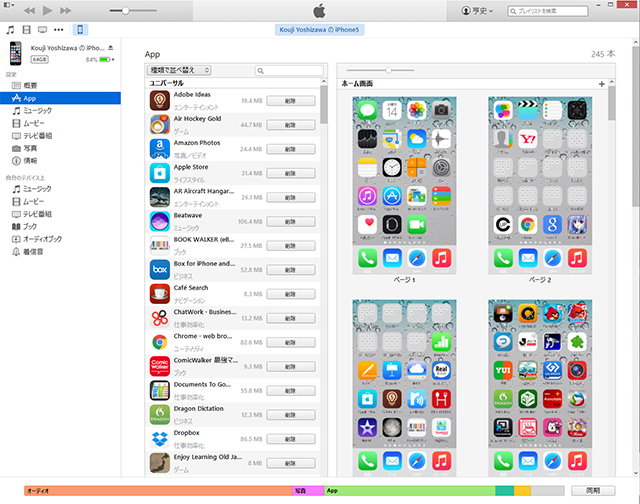Click the Amazon Photos app icon
Viewport: 640px width, 504px height.
160,149
